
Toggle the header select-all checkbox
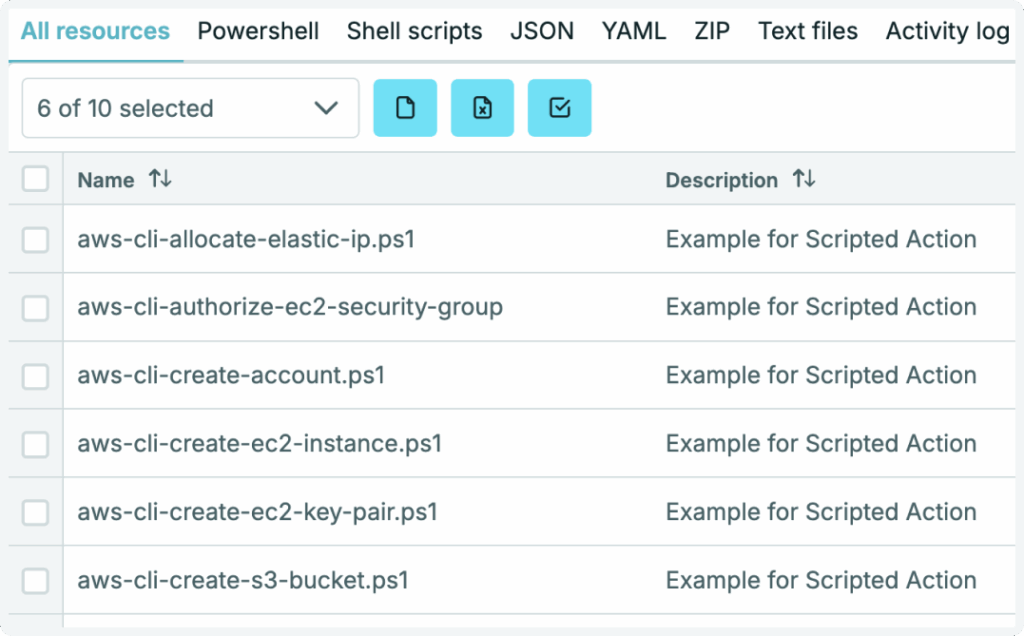click(36, 179)
